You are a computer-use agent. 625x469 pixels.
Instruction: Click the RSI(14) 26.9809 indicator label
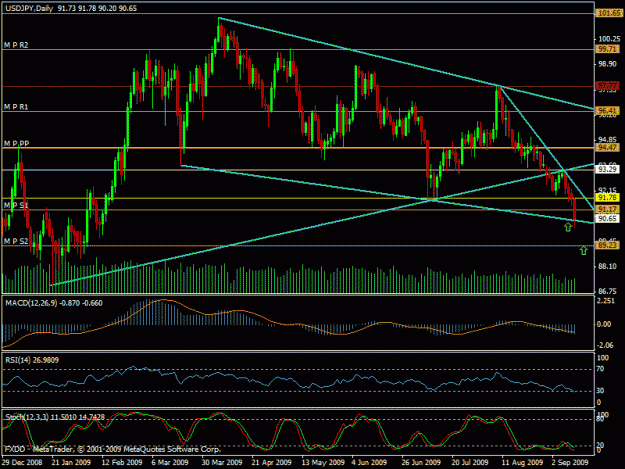(32, 360)
